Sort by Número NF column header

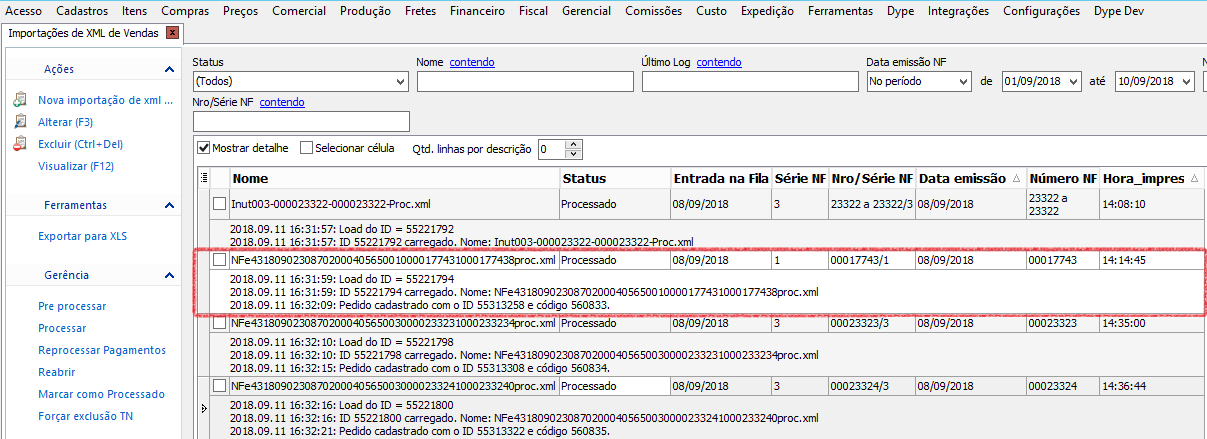pos(1063,178)
